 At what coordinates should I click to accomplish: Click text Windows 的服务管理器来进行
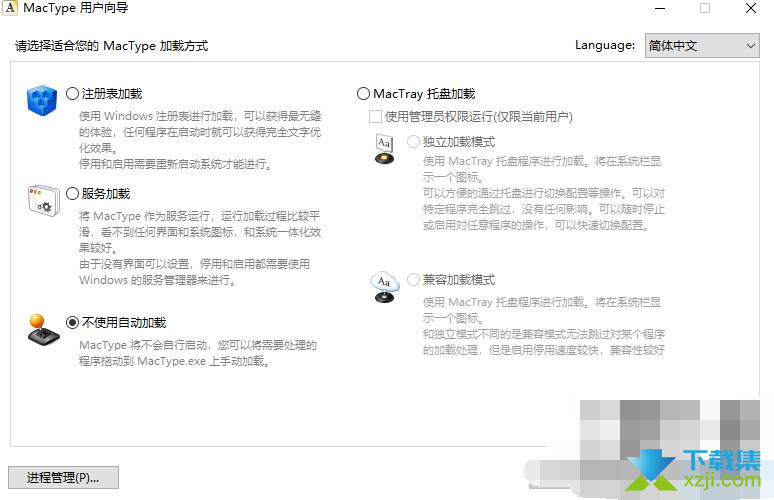tap(158, 280)
